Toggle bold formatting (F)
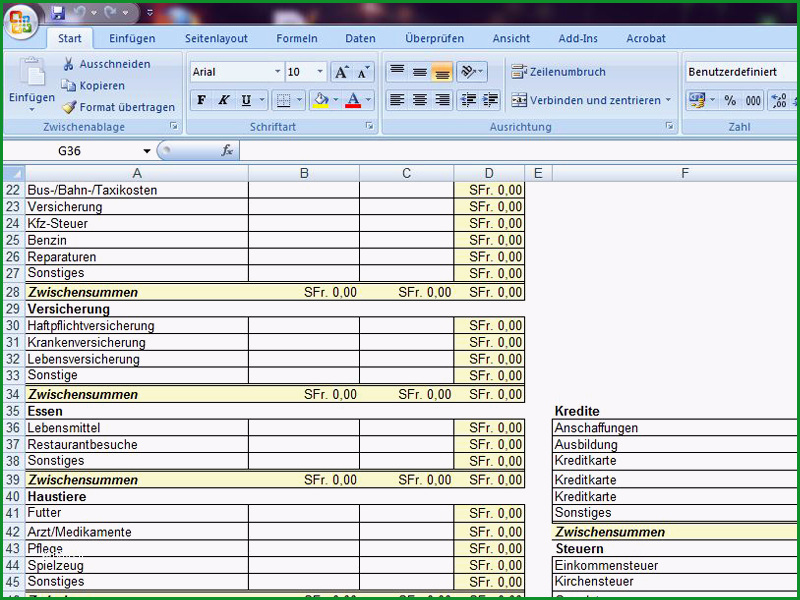Viewport: 800px width, 600px height. coord(202,100)
